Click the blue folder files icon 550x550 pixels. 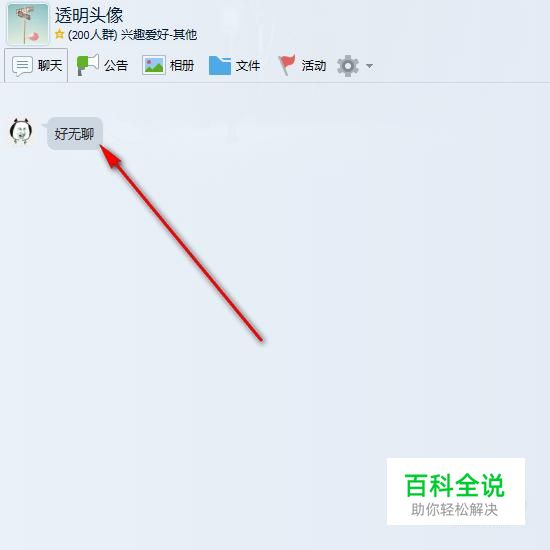[220, 65]
